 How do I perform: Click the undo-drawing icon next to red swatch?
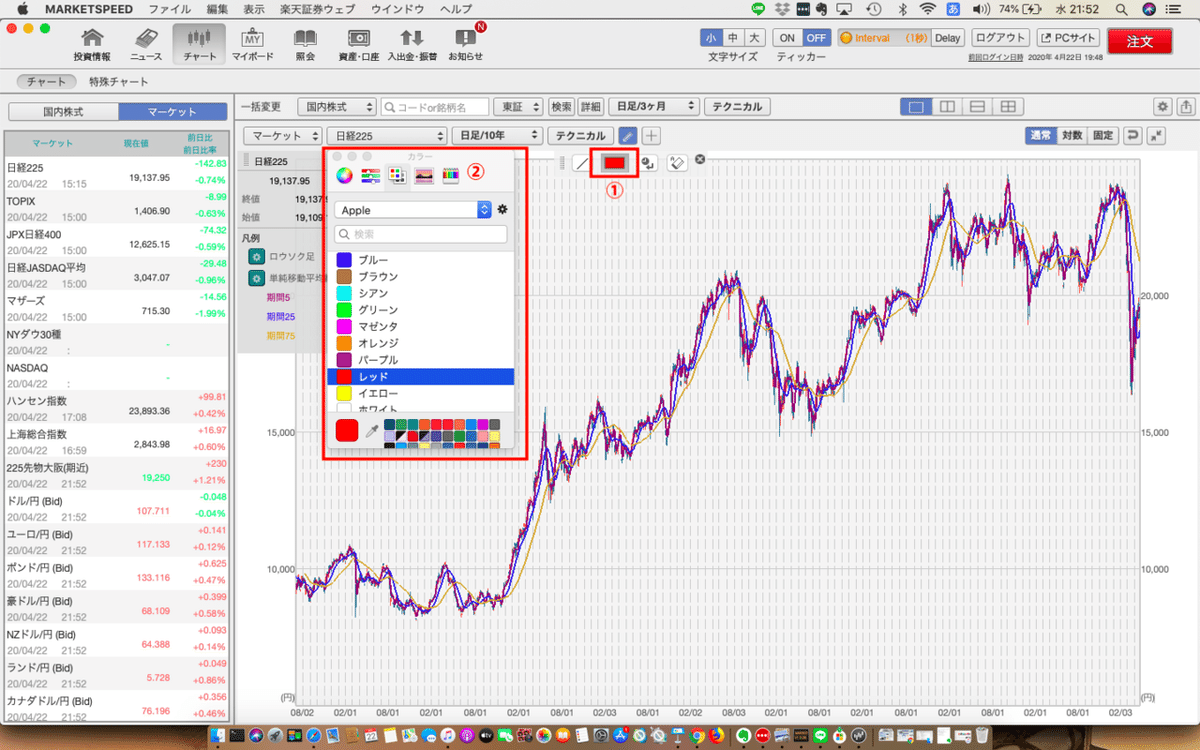coord(649,161)
